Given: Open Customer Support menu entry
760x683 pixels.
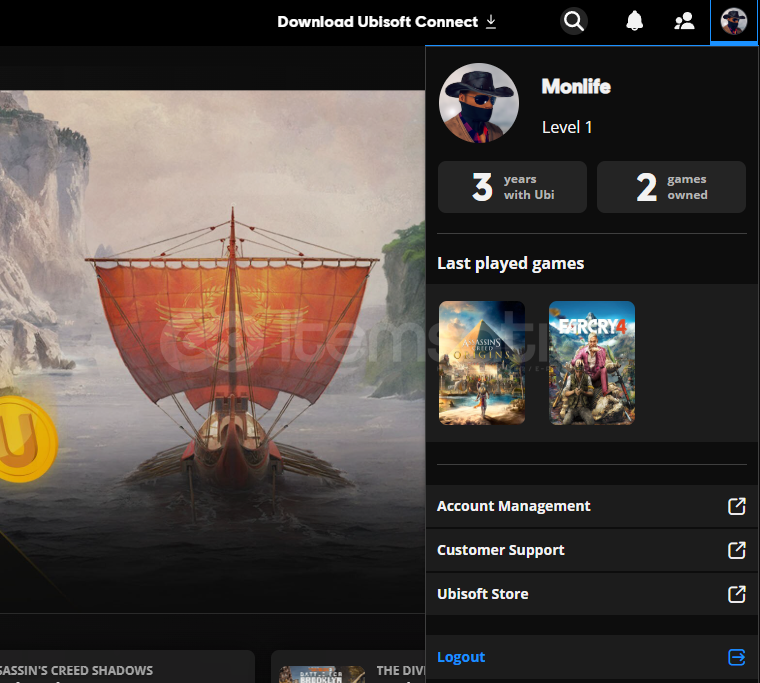Looking at the screenshot, I should click(x=592, y=550).
